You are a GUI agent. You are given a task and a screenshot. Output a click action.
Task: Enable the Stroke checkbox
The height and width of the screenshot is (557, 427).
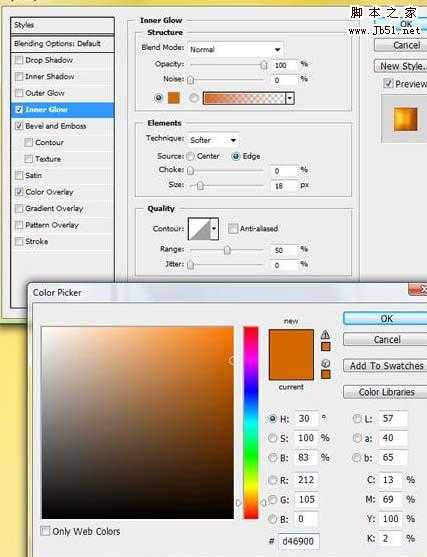tap(19, 242)
